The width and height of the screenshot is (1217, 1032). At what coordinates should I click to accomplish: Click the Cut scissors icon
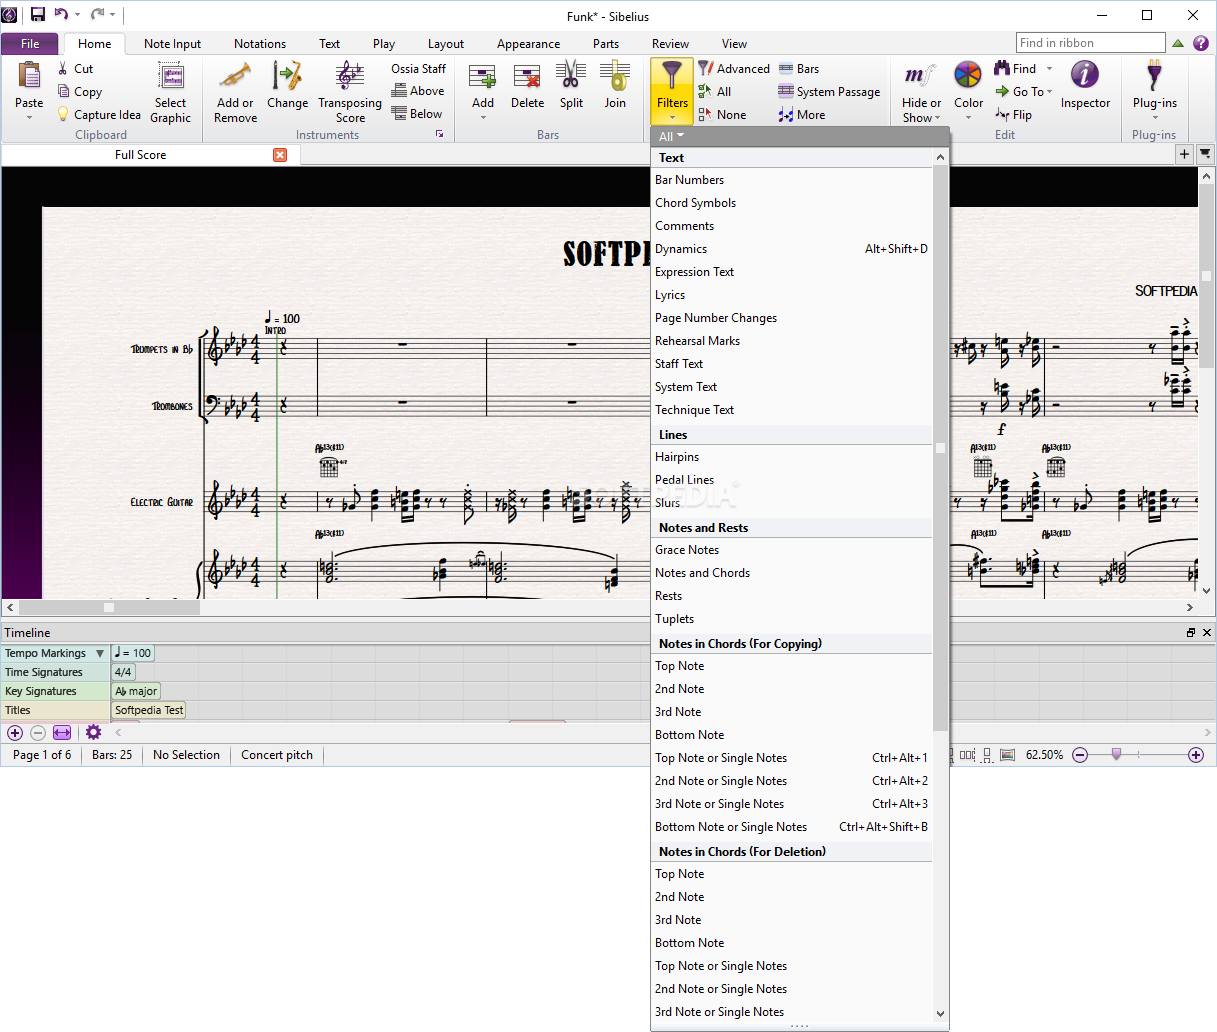[x=63, y=69]
